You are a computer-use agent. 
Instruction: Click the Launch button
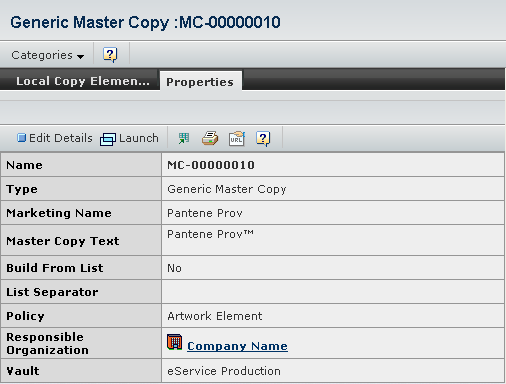pyautogui.click(x=129, y=138)
